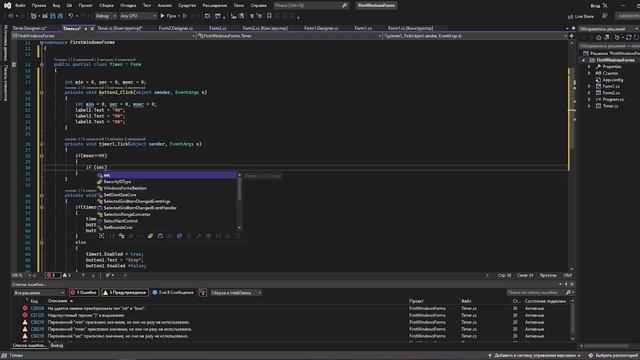
Task: Click Добавить в систему управления версиями
Action: coord(535,356)
